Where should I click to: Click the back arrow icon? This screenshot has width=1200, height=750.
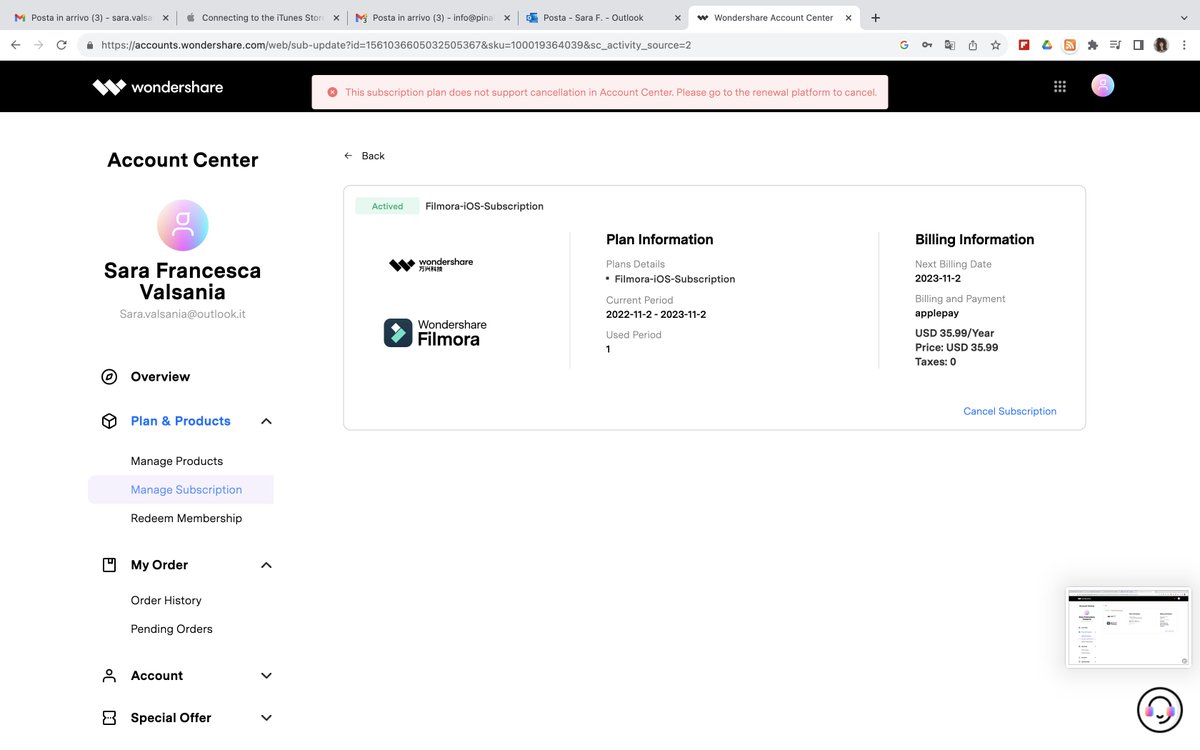click(348, 156)
